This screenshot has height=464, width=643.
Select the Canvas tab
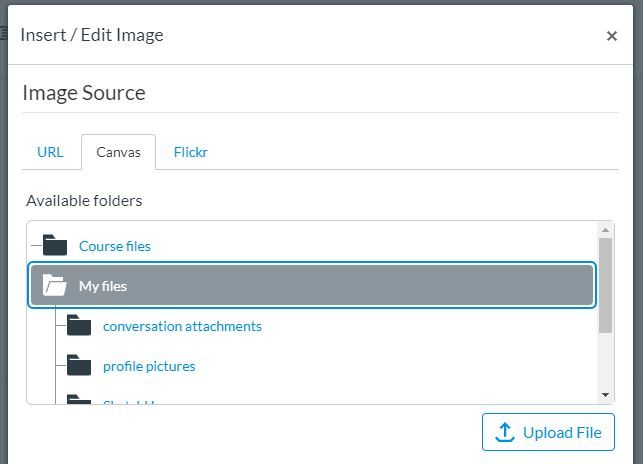[x=119, y=152]
